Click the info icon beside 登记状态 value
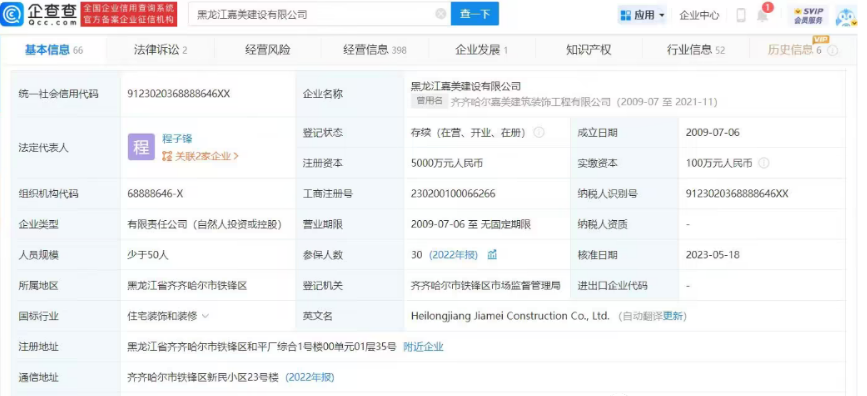Image resolution: width=867 pixels, height=396 pixels. click(539, 133)
